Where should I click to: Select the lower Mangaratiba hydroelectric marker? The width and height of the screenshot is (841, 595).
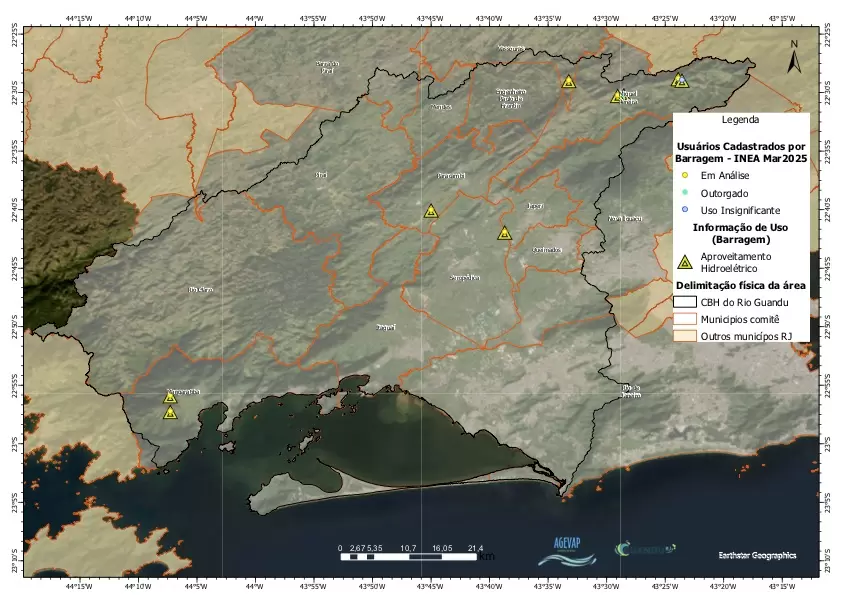tap(170, 412)
